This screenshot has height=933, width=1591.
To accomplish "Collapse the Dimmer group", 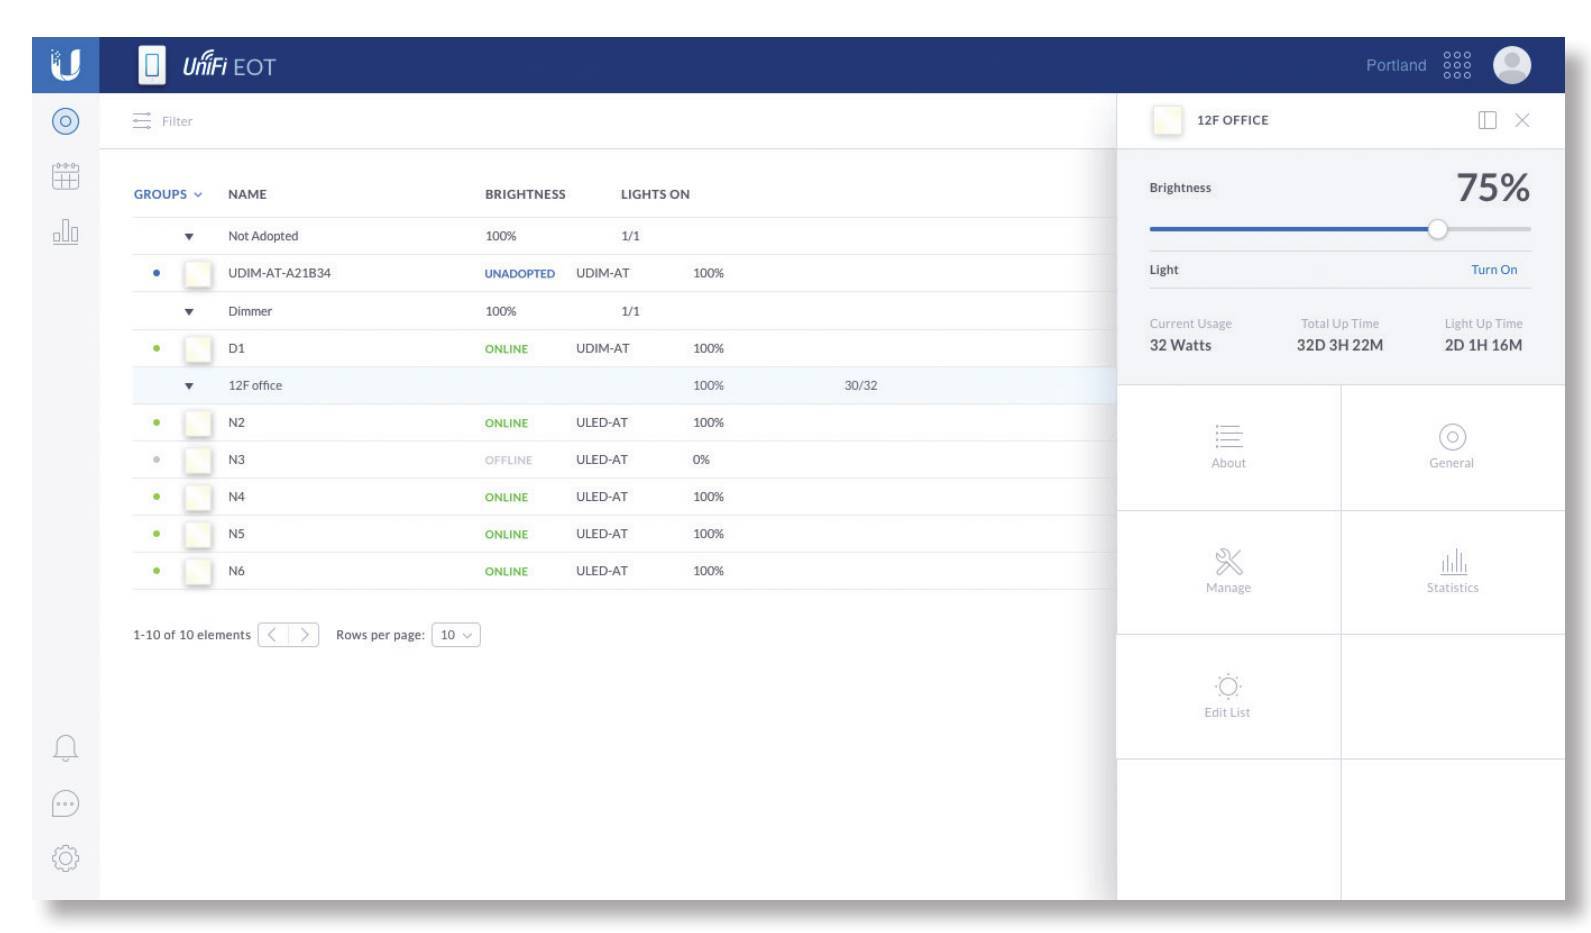I will click(189, 312).
